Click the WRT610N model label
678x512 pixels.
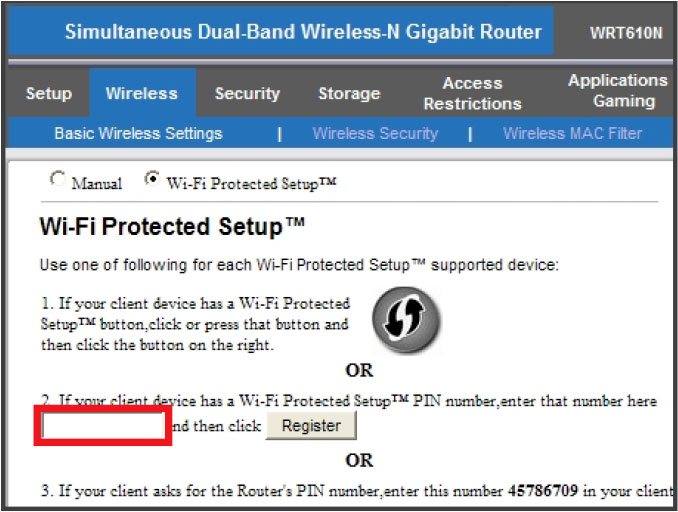(x=626, y=33)
